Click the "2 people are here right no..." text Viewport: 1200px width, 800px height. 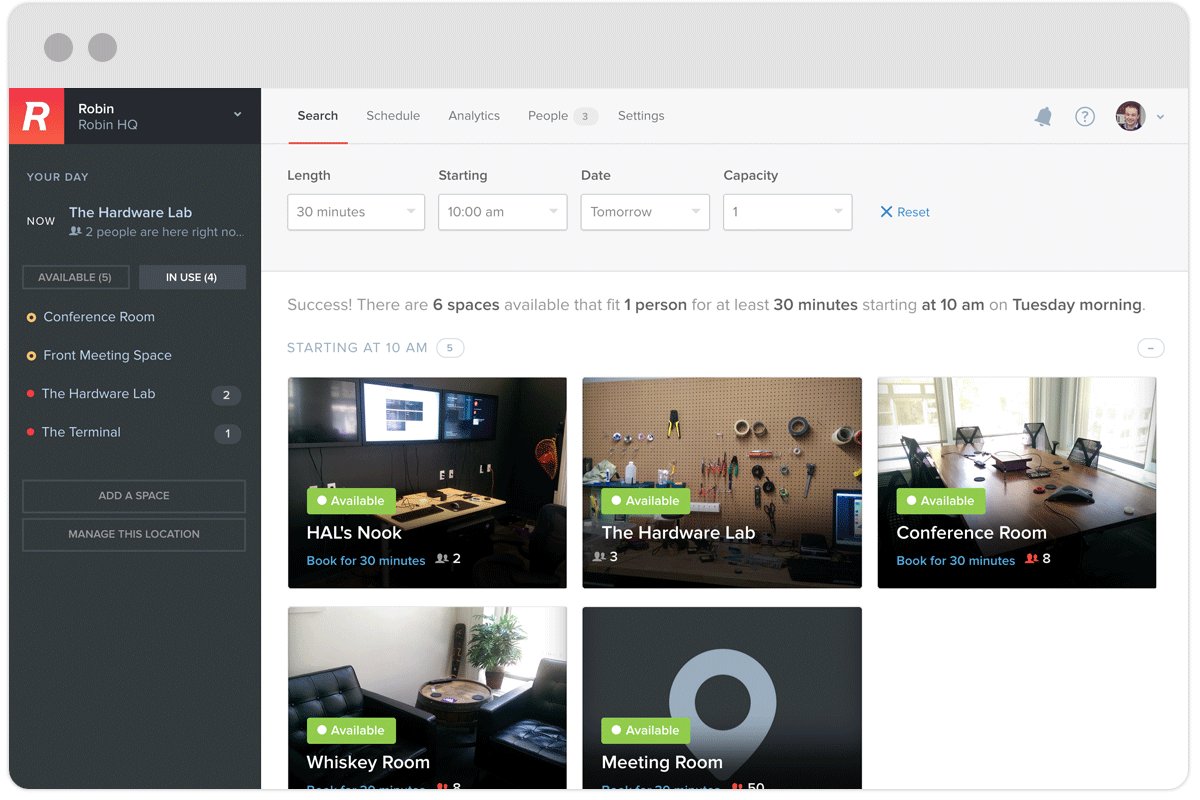pyautogui.click(x=164, y=232)
